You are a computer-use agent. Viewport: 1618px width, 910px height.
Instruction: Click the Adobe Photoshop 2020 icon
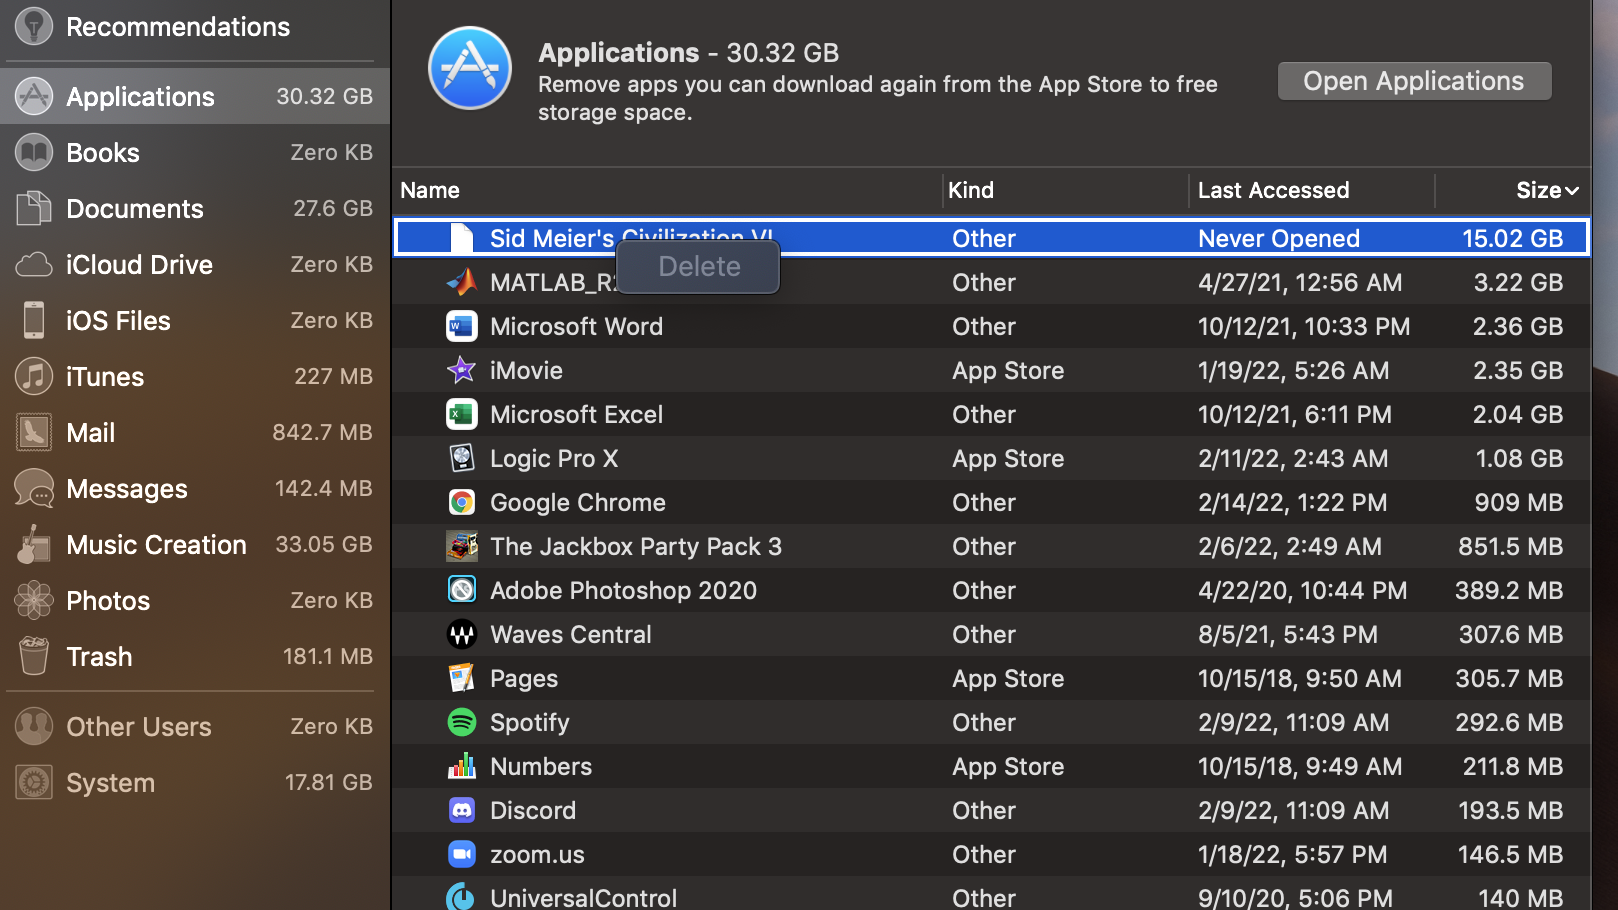pyautogui.click(x=461, y=590)
